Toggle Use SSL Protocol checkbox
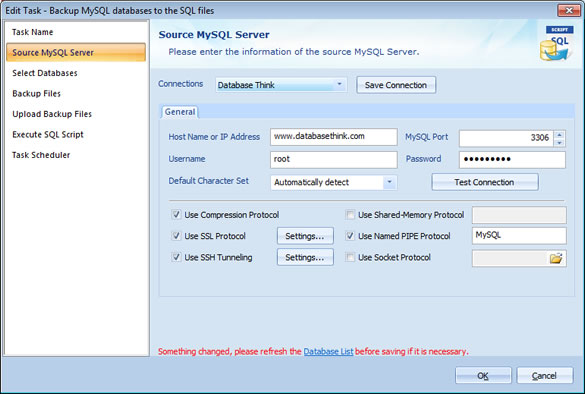This screenshot has height=394, width=585. [x=176, y=236]
